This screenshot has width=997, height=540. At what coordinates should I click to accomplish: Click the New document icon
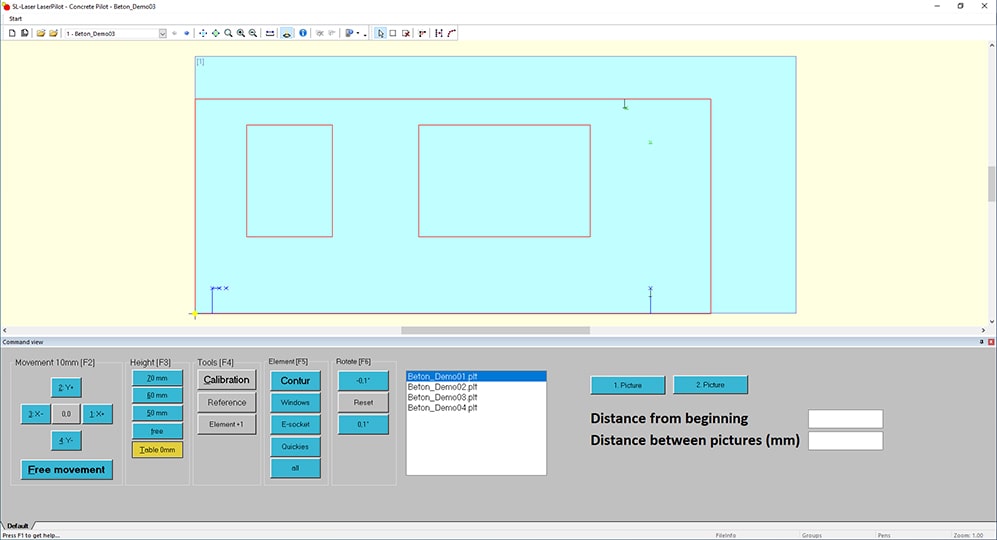[x=12, y=33]
